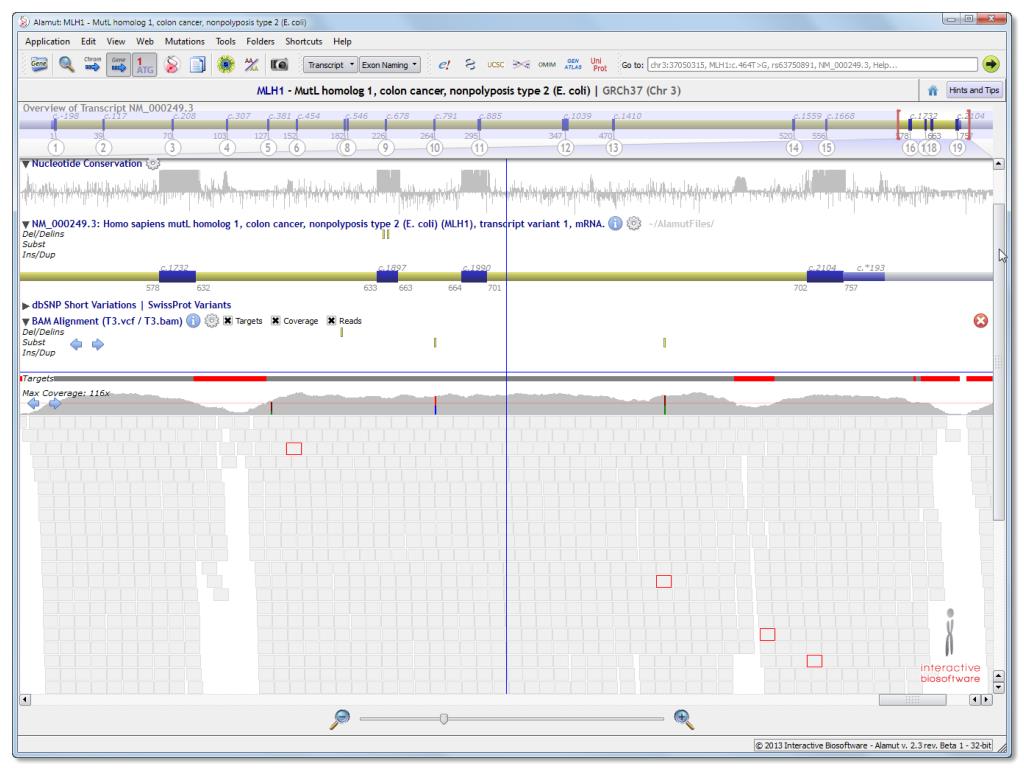
Task: Toggle the Gene arrow mode button
Action: 118,65
